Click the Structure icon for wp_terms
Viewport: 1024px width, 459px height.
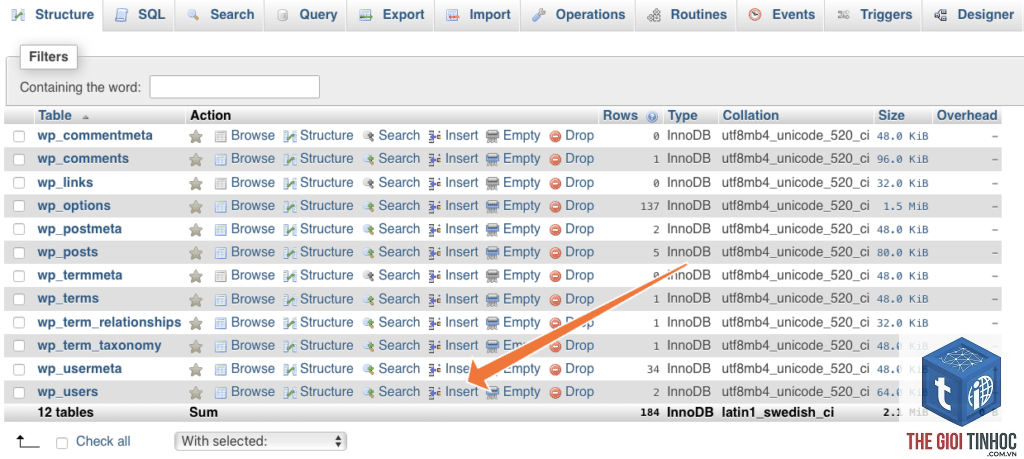(290, 299)
